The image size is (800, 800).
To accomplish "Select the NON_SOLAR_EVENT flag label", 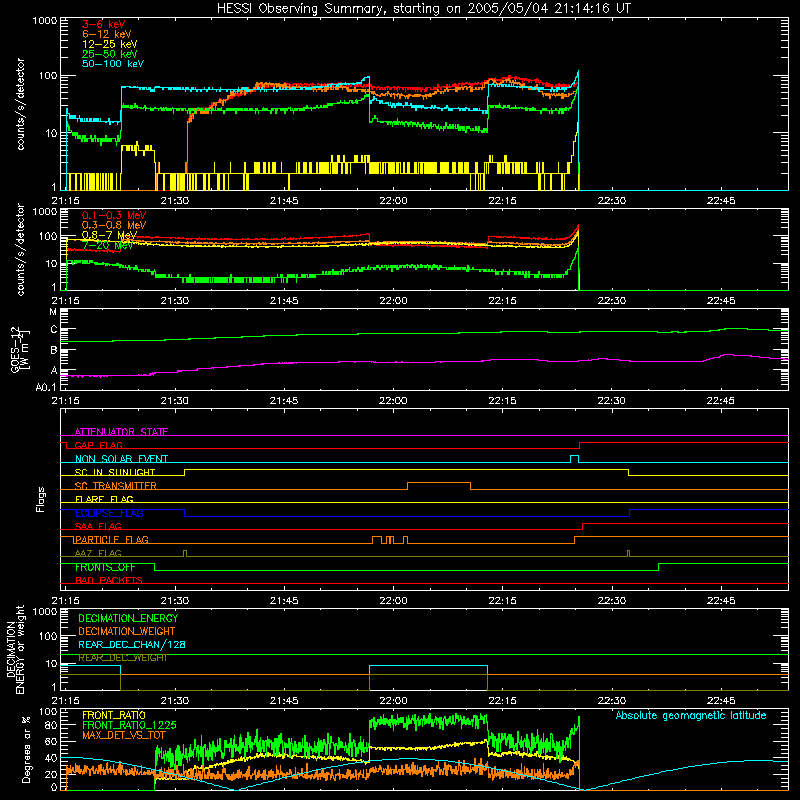I will pos(121,459).
